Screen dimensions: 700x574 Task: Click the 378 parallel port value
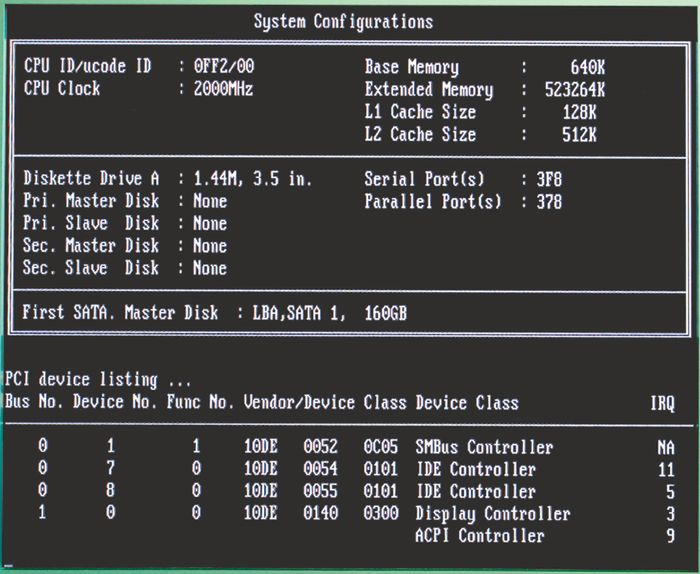click(549, 202)
